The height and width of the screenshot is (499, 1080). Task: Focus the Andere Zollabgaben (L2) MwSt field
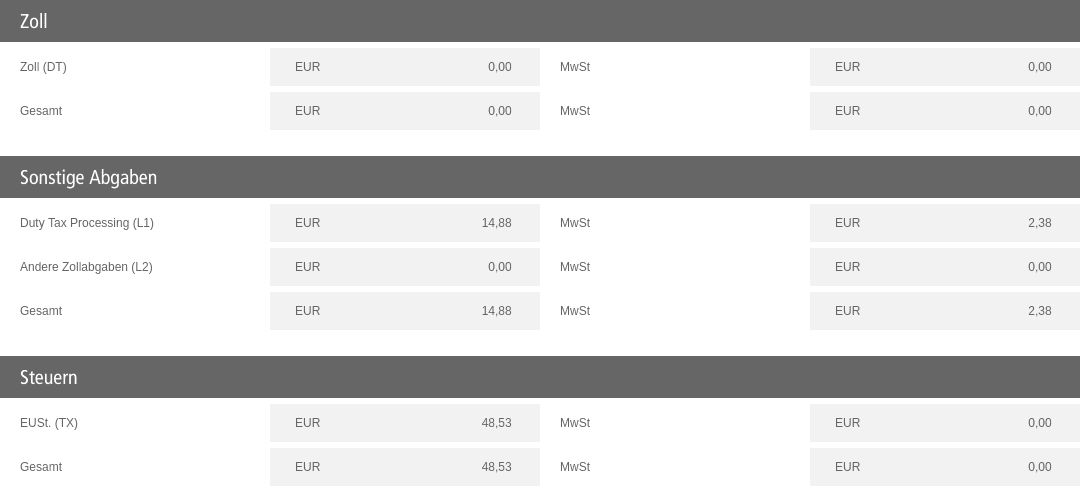coord(945,267)
